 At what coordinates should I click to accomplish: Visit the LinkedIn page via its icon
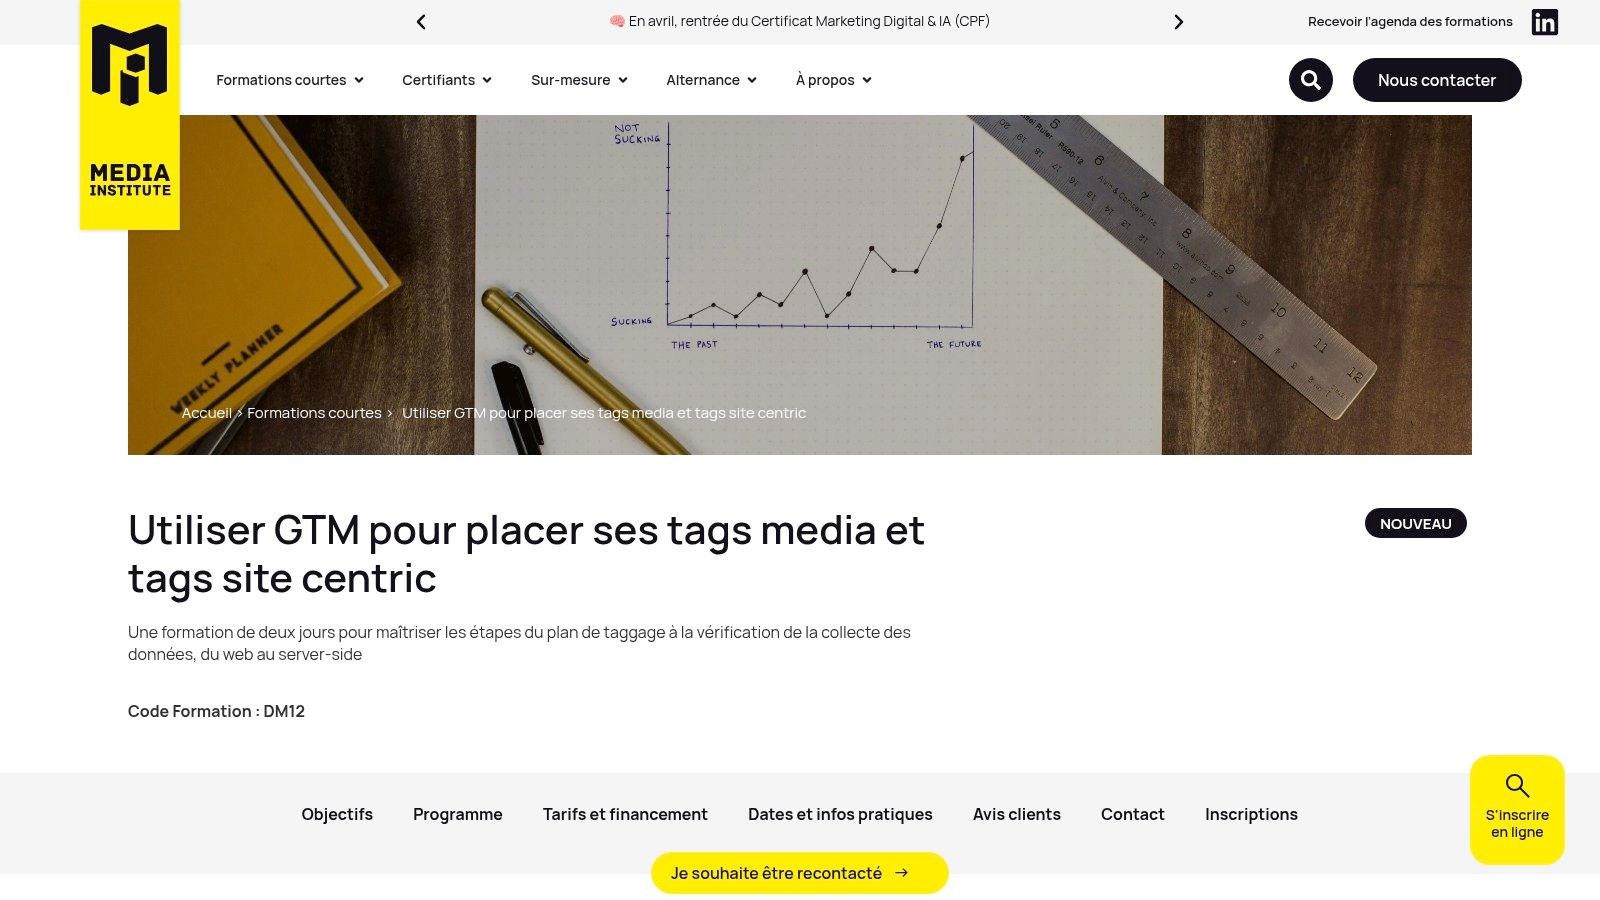[1545, 21]
